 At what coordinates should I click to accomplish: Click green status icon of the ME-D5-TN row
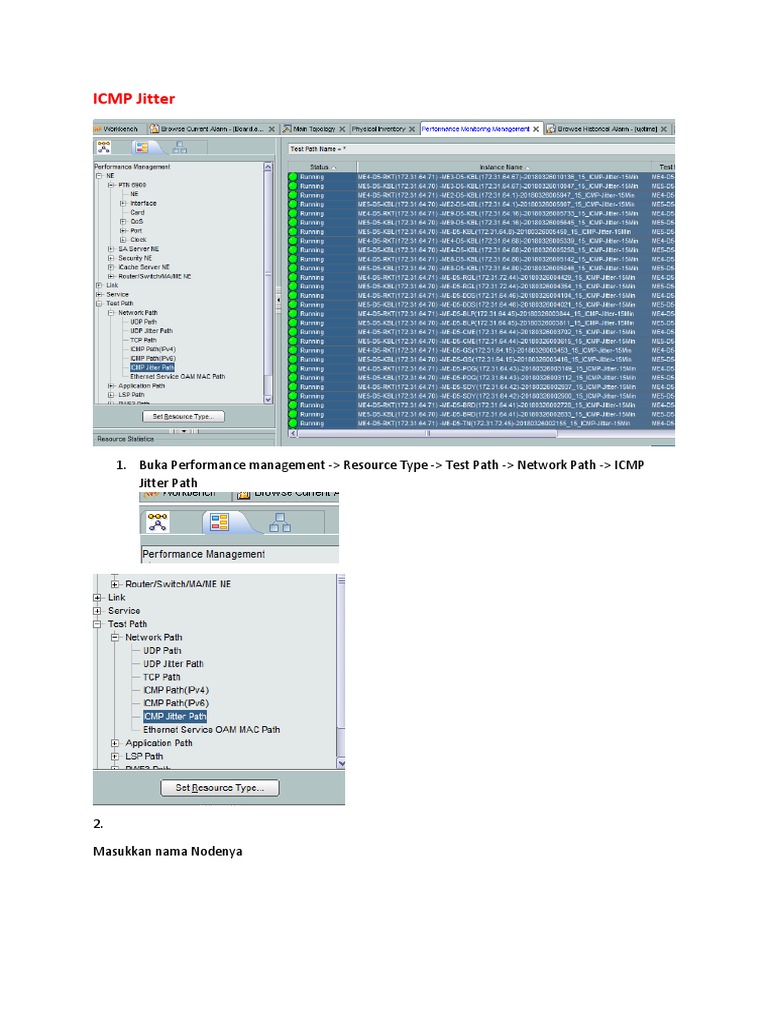pos(293,423)
